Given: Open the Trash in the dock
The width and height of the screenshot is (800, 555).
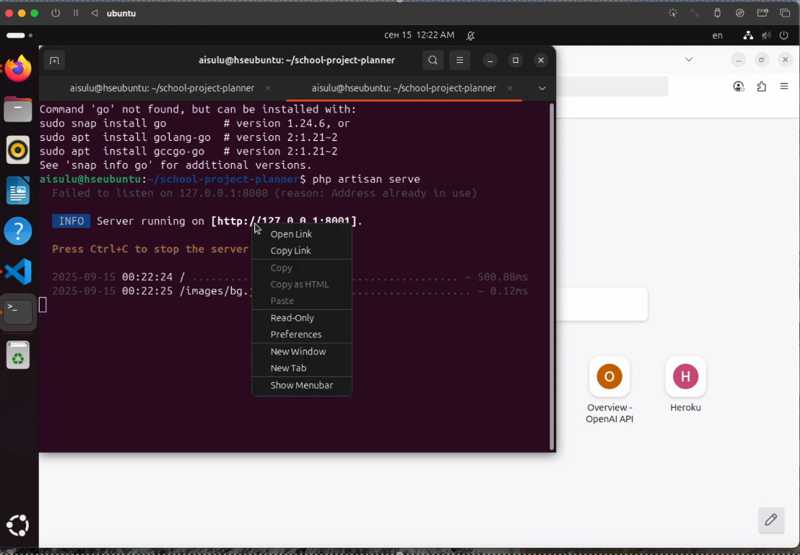Looking at the screenshot, I should pyautogui.click(x=18, y=354).
